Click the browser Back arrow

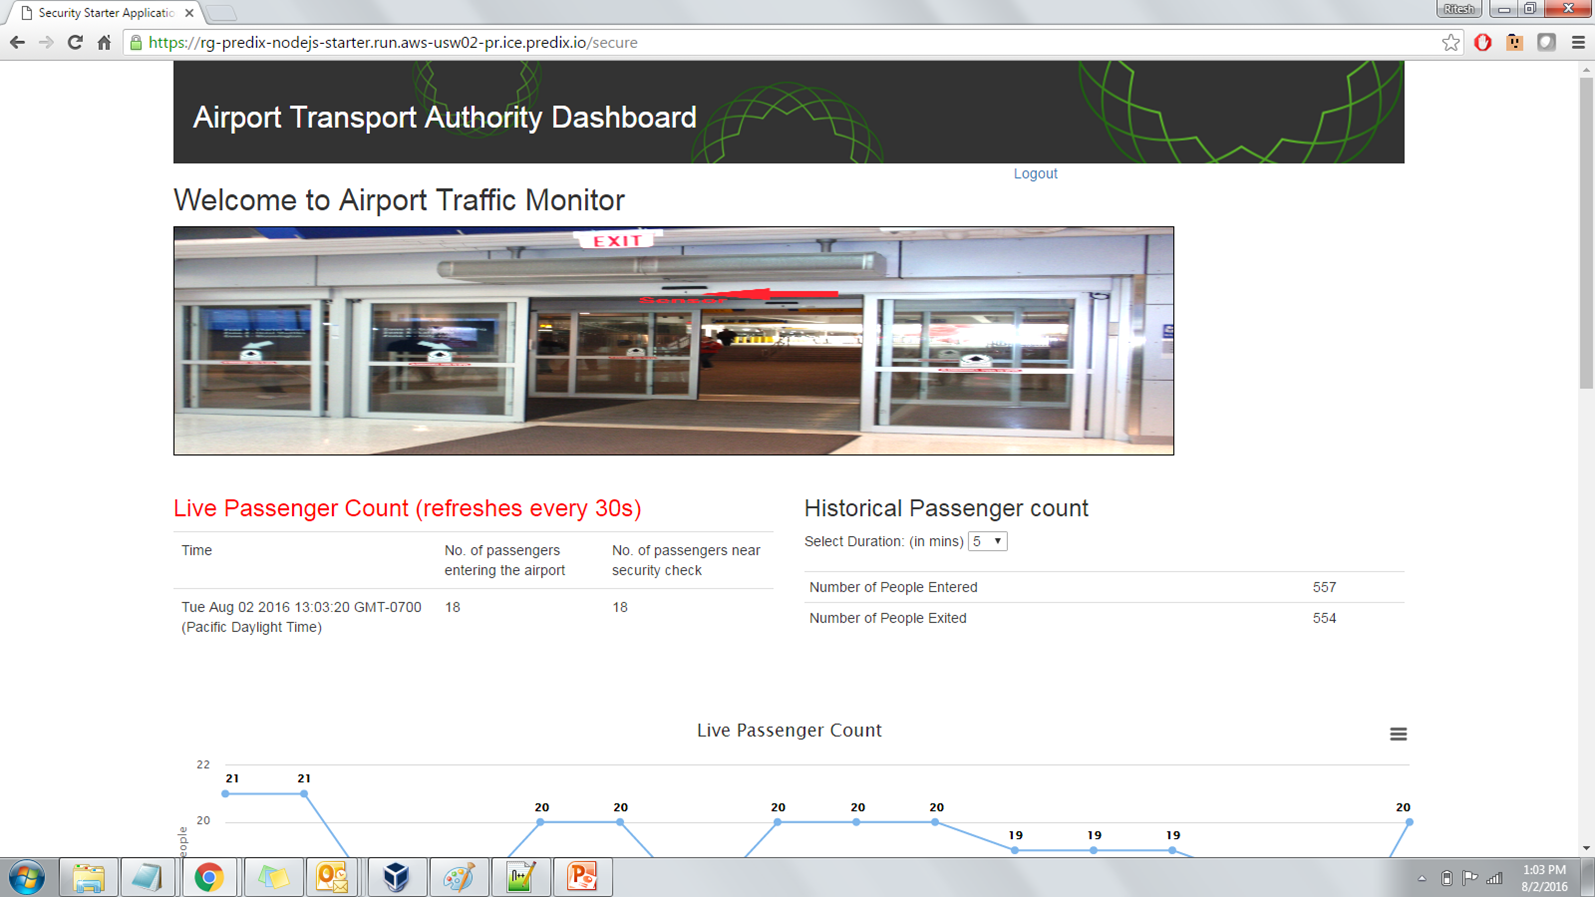(17, 43)
